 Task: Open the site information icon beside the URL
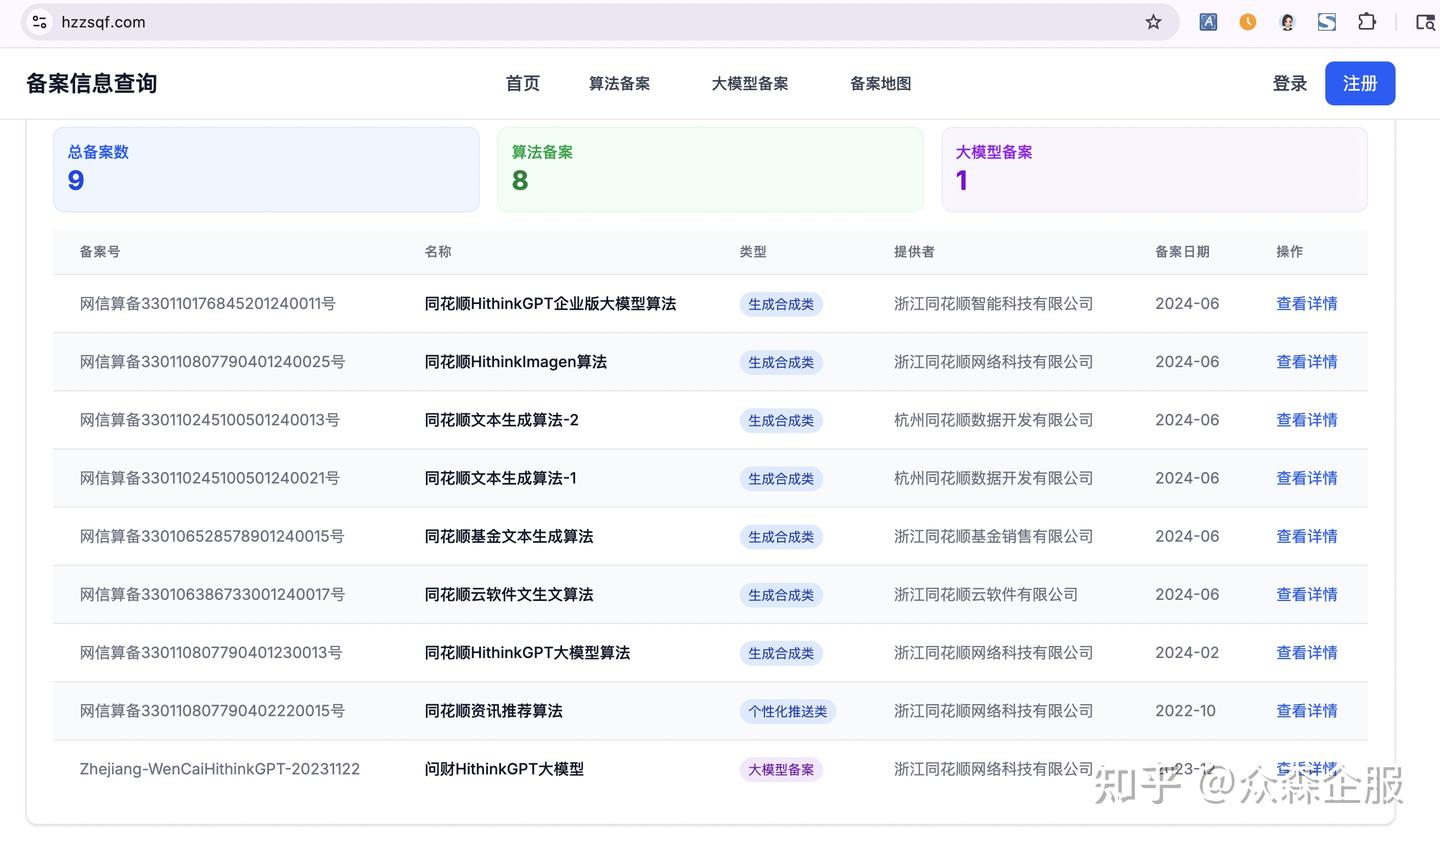(x=39, y=22)
